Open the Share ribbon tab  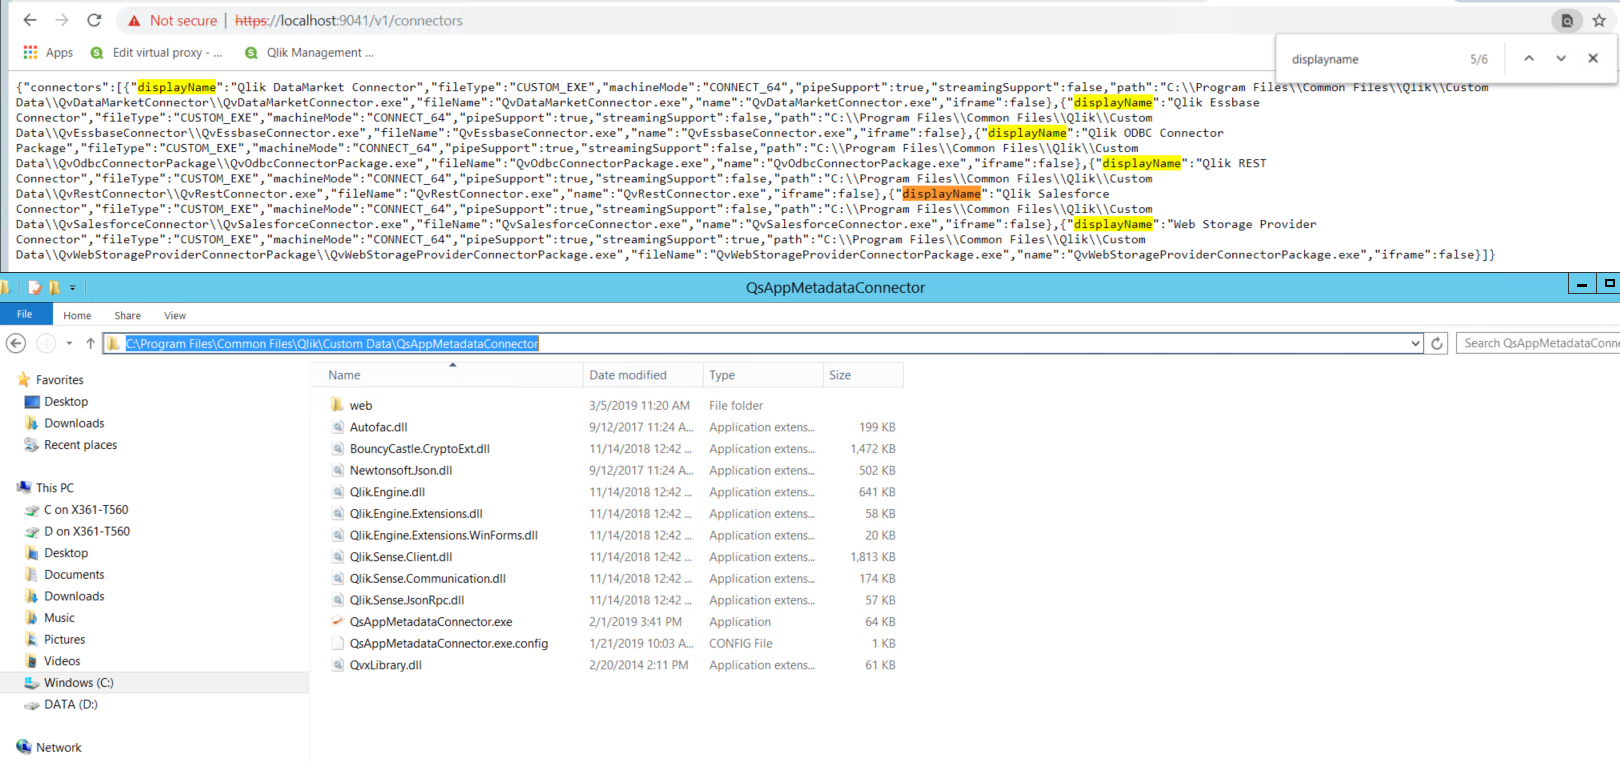click(x=127, y=315)
